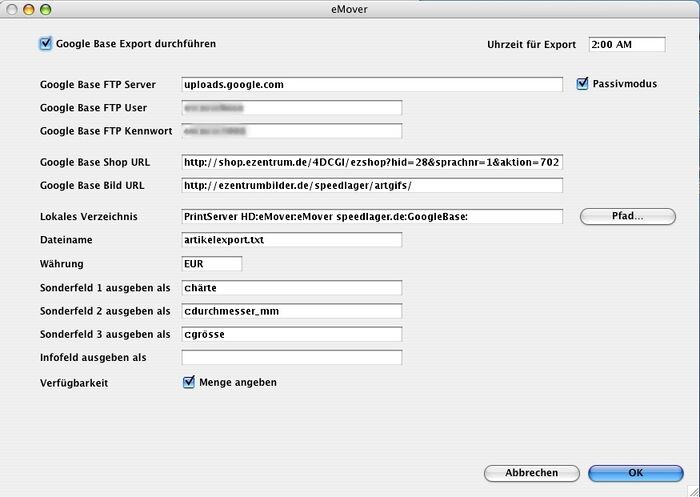This screenshot has width=700, height=497.
Task: Edit the Google Base Bild URL field
Action: click(372, 185)
